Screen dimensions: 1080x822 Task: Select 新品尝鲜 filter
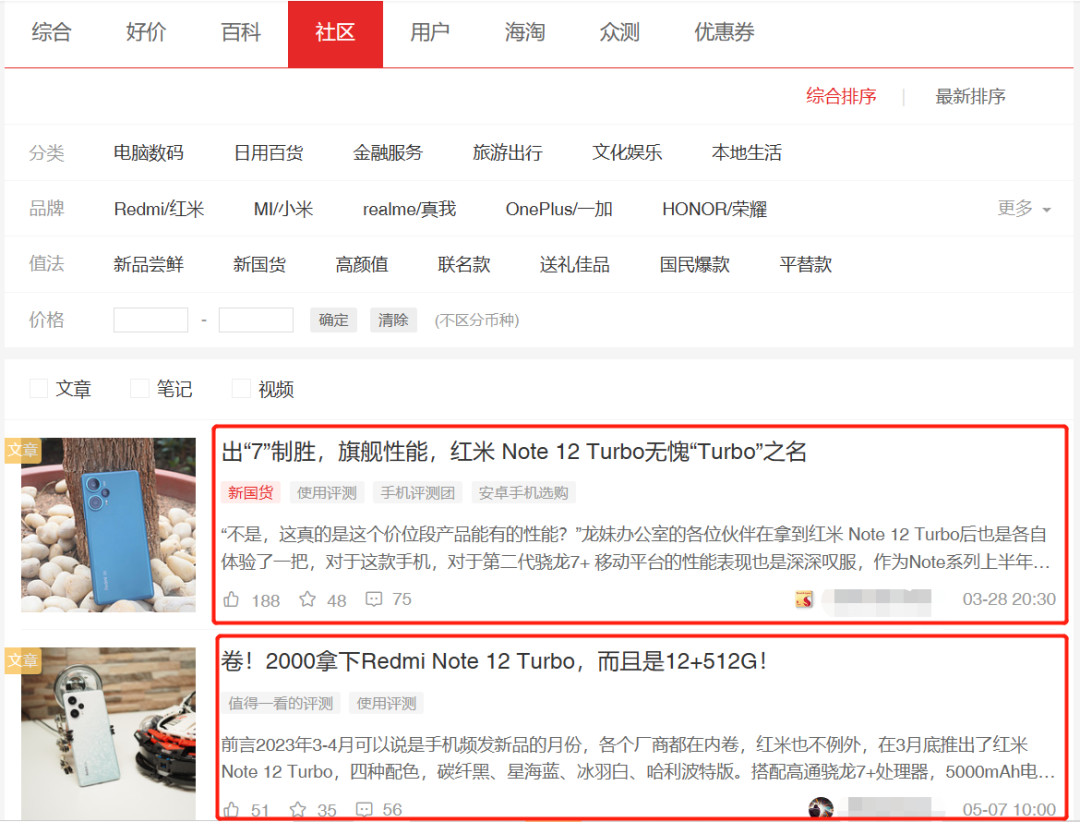coord(148,265)
